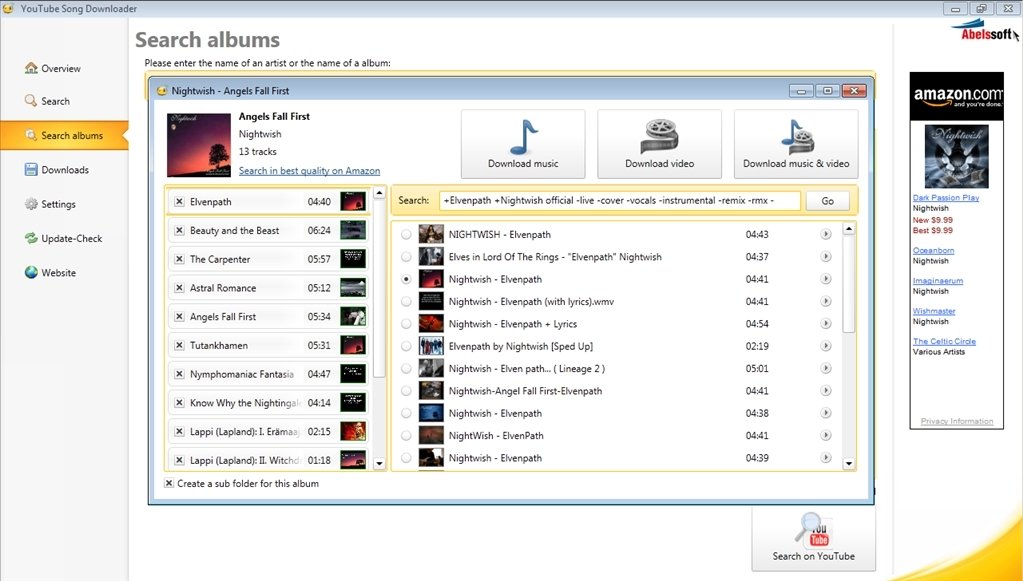Screen dimensions: 1023x581
Task: Open the Overview page in sidebar
Action: click(x=53, y=68)
